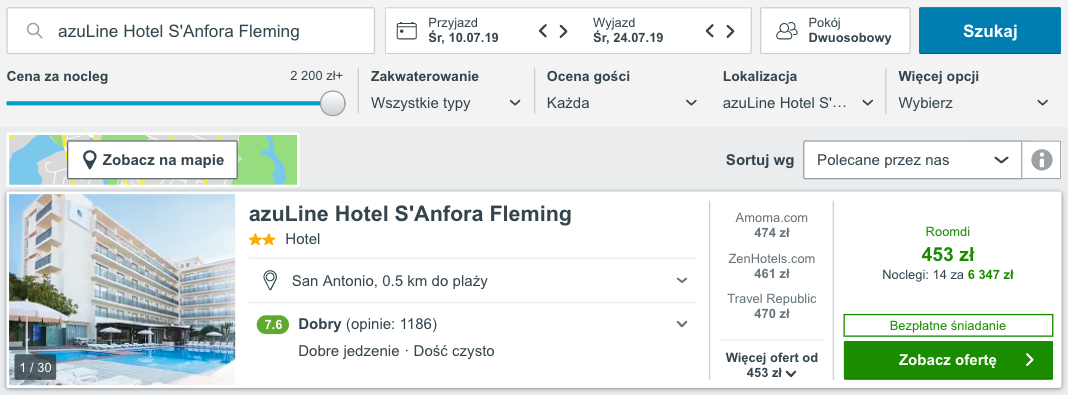1068x395 pixels.
Task: Open the Zakwaterowanie Wszystkie typy dropdown
Action: pos(446,104)
